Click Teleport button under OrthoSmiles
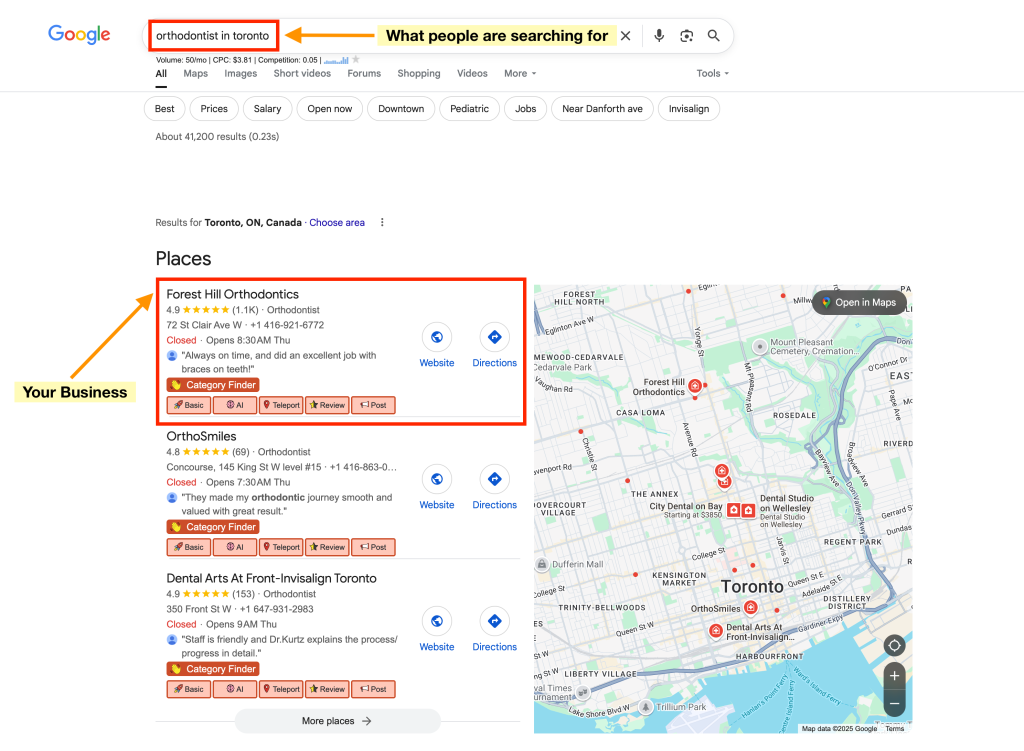 281,547
